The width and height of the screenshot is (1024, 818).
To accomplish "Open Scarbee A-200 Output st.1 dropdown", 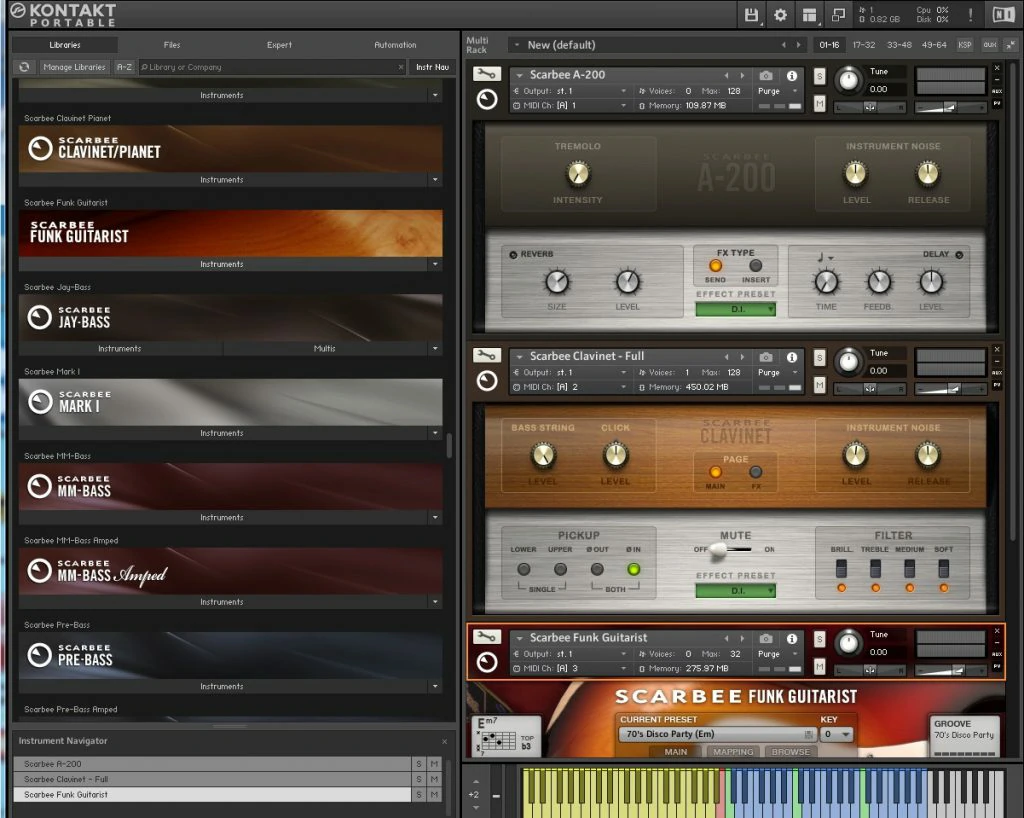I will point(569,91).
